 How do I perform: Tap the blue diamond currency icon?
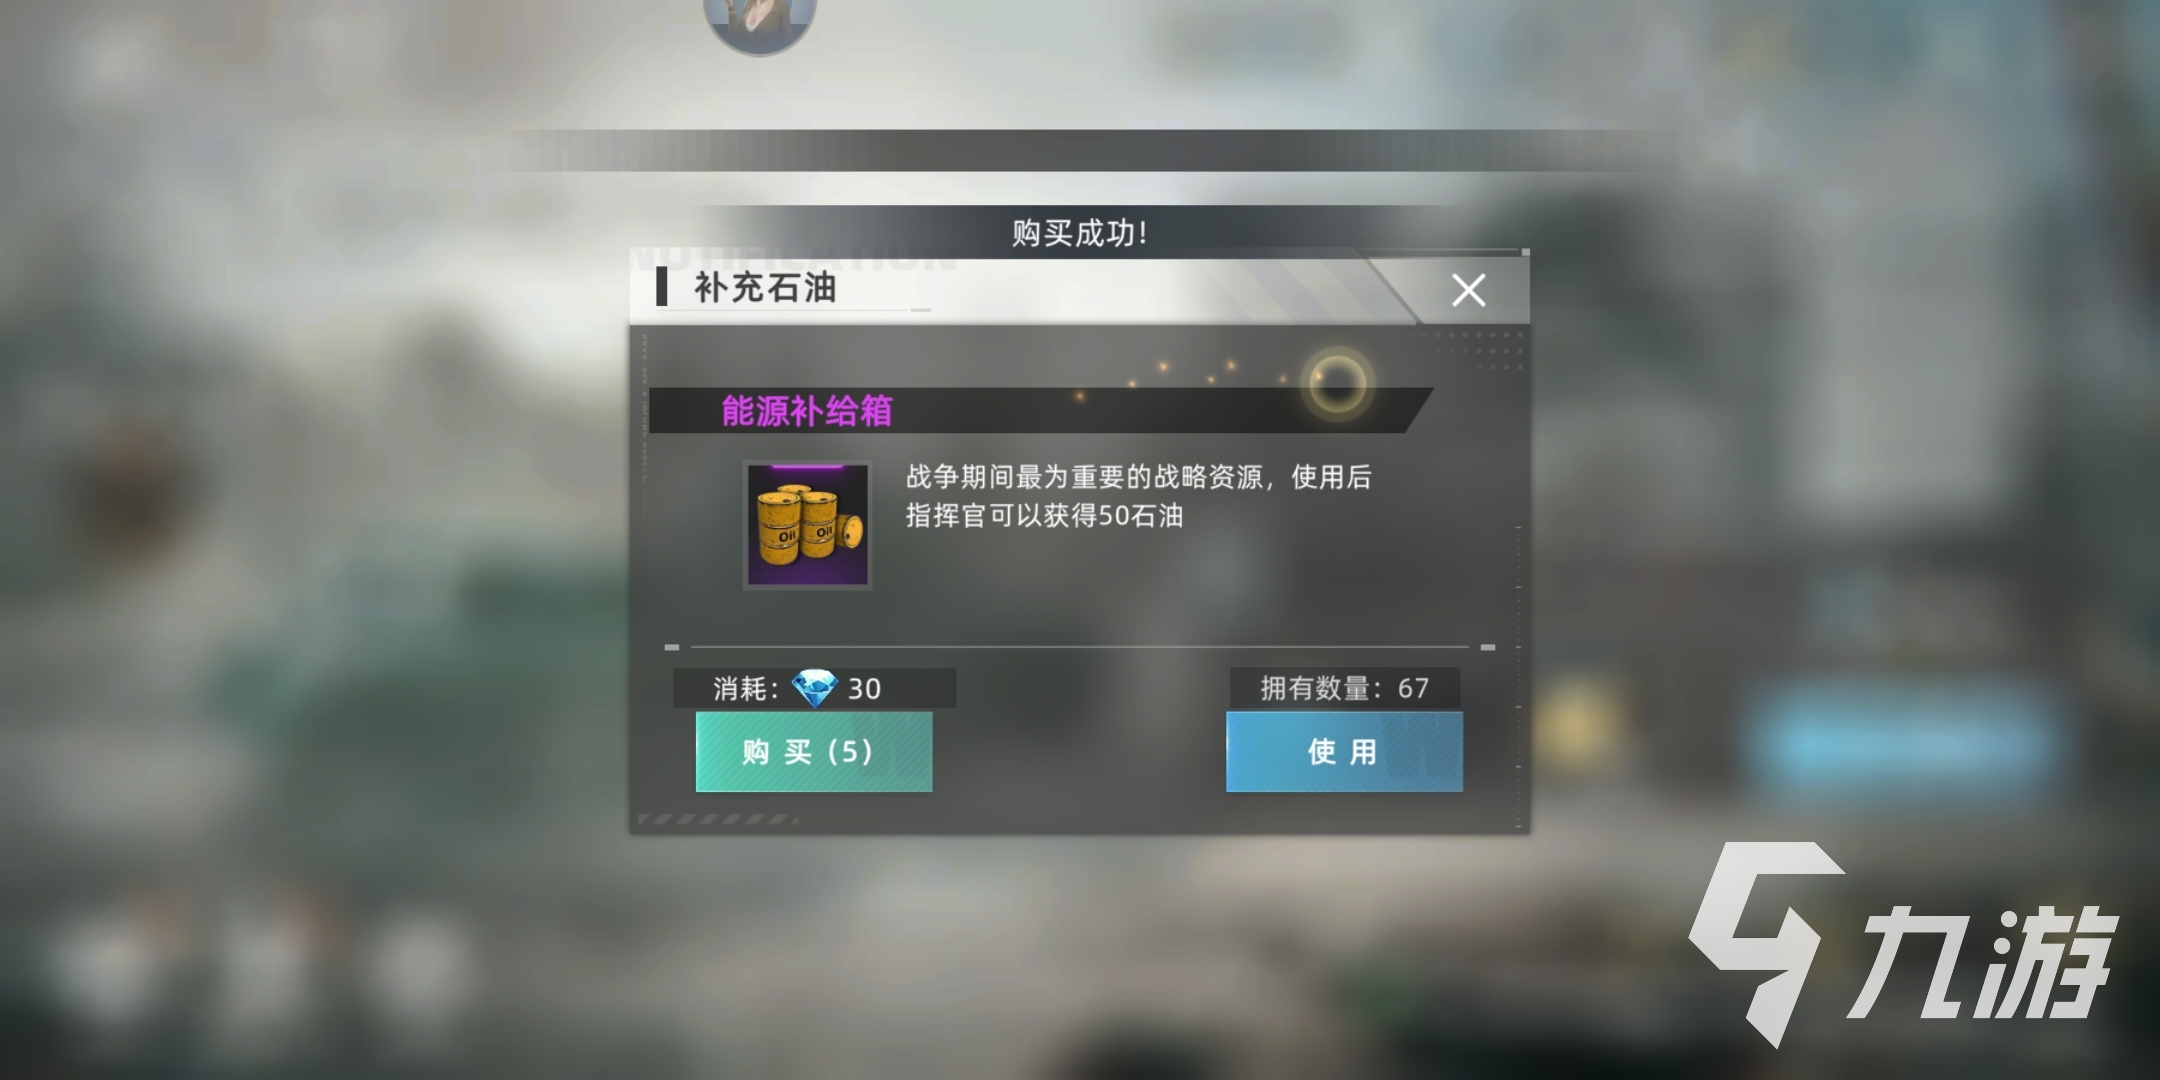coord(814,688)
